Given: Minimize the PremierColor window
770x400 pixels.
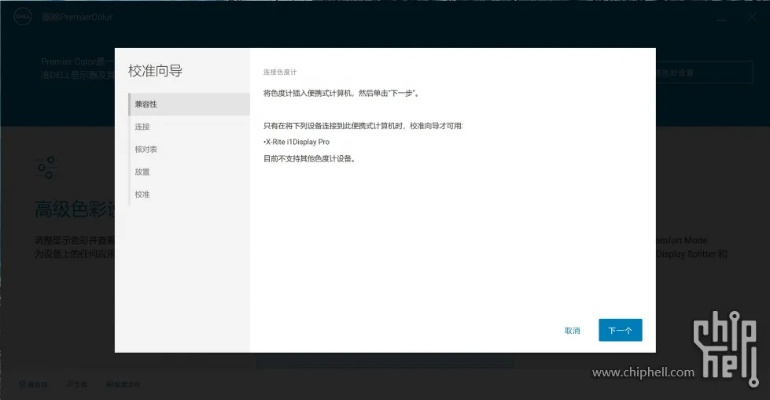Looking at the screenshot, I should [x=723, y=18].
